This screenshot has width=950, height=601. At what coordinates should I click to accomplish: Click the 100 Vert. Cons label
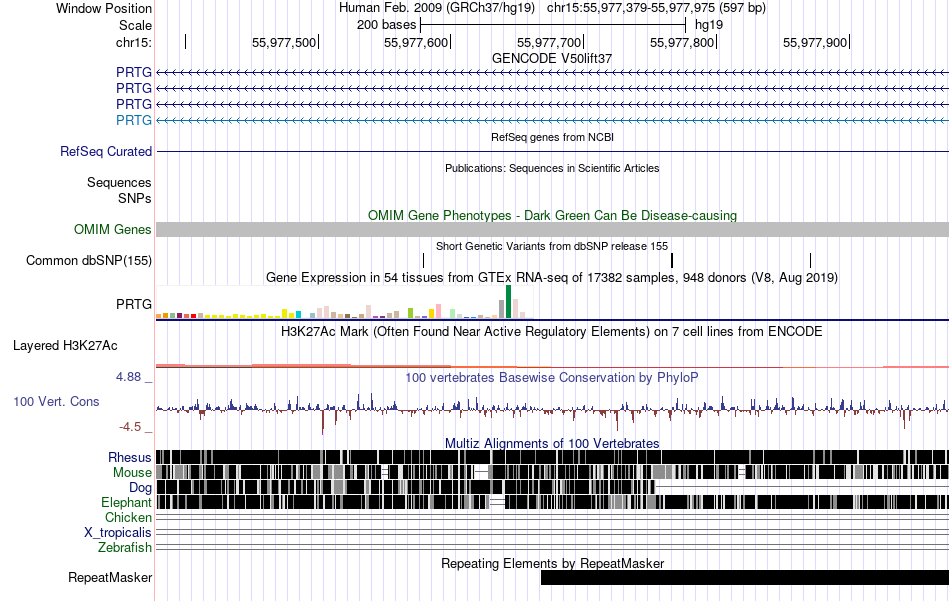coord(56,401)
